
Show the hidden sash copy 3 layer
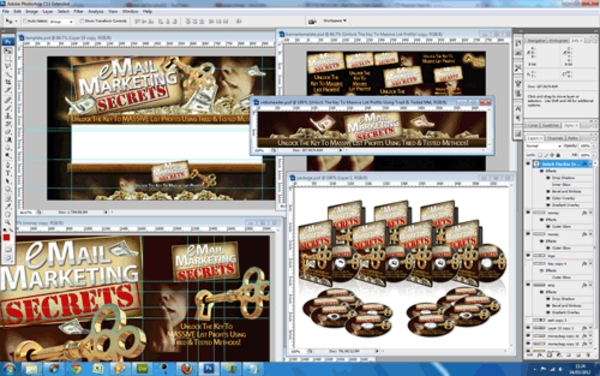click(x=528, y=320)
